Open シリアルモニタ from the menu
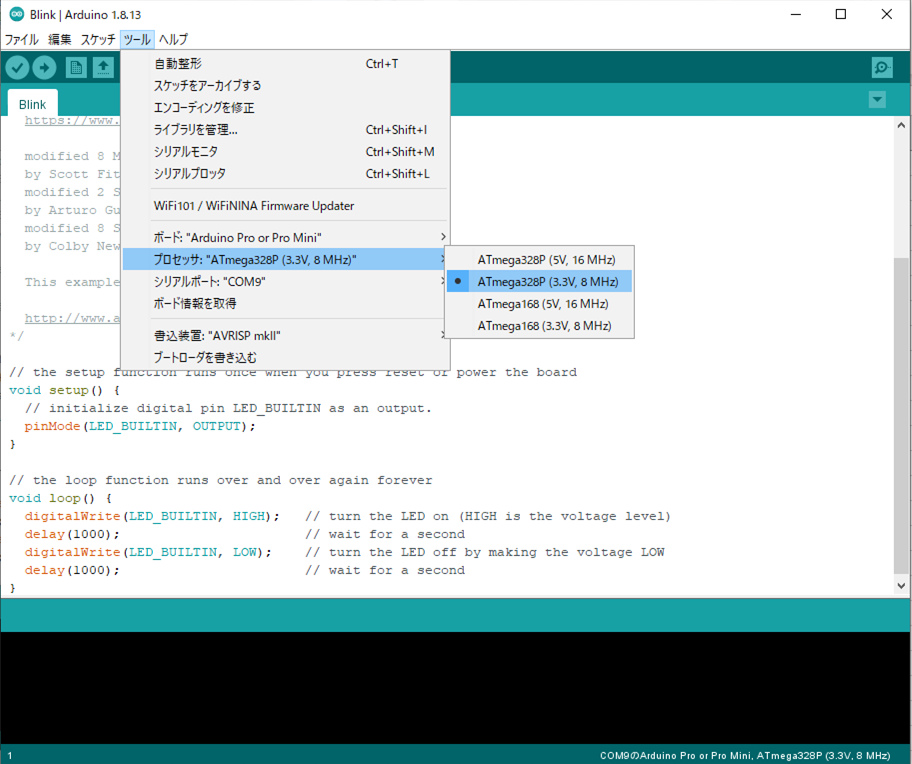Screen dimensions: 912x764 pyautogui.click(x=285, y=152)
